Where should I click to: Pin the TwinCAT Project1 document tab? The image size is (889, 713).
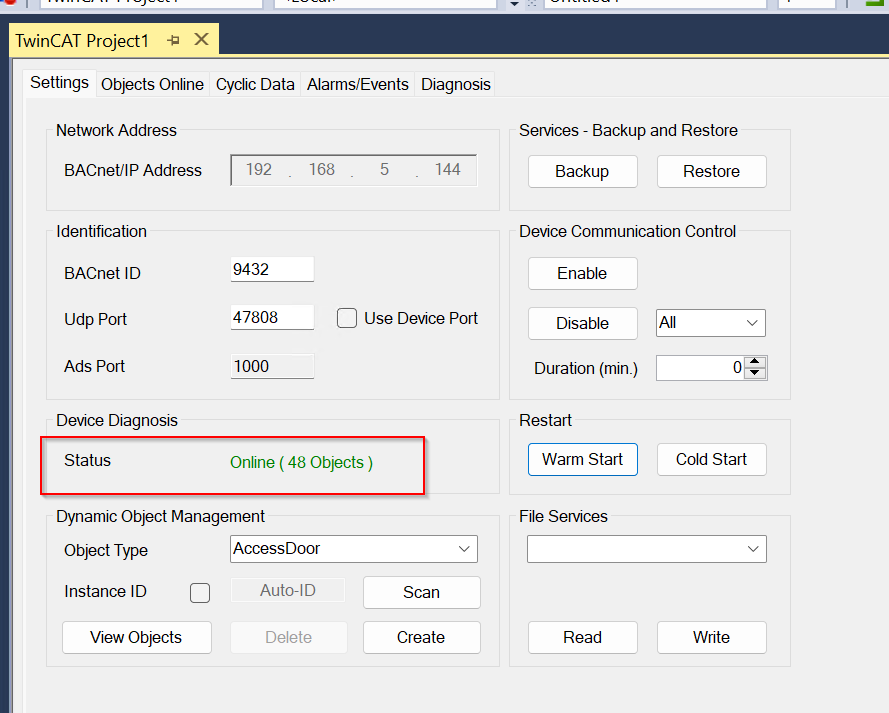173,40
